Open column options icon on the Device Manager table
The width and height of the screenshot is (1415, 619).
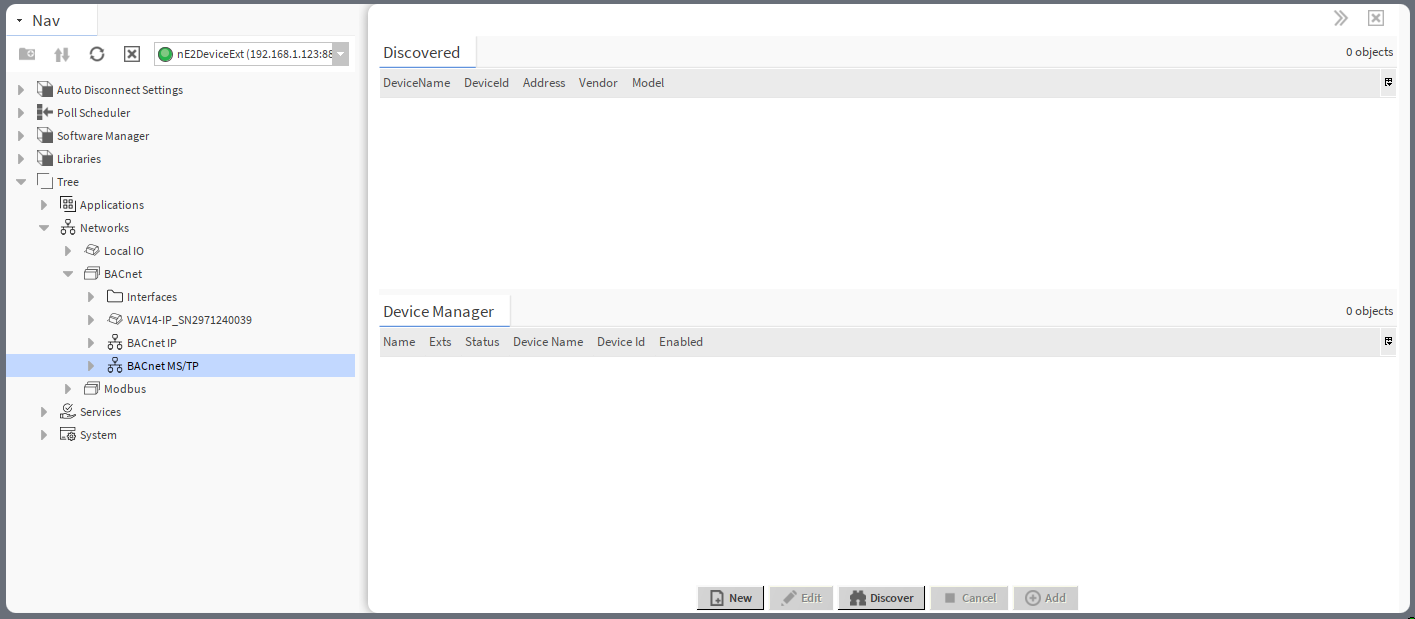point(1388,342)
